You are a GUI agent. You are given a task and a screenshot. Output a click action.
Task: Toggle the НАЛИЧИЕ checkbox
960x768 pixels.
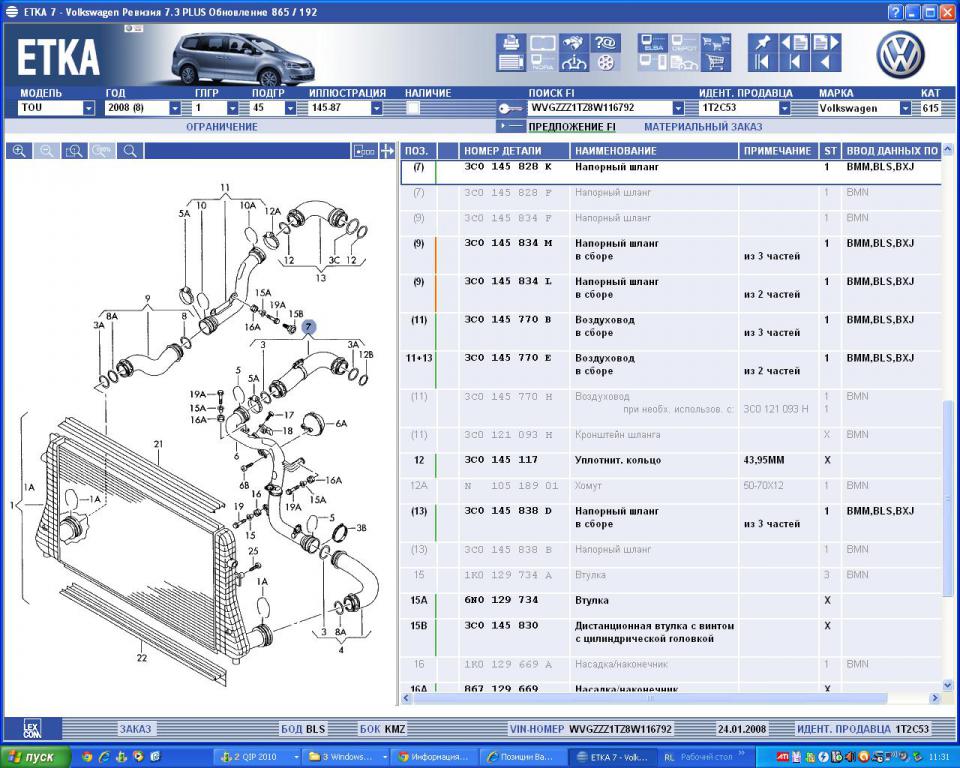(x=413, y=108)
